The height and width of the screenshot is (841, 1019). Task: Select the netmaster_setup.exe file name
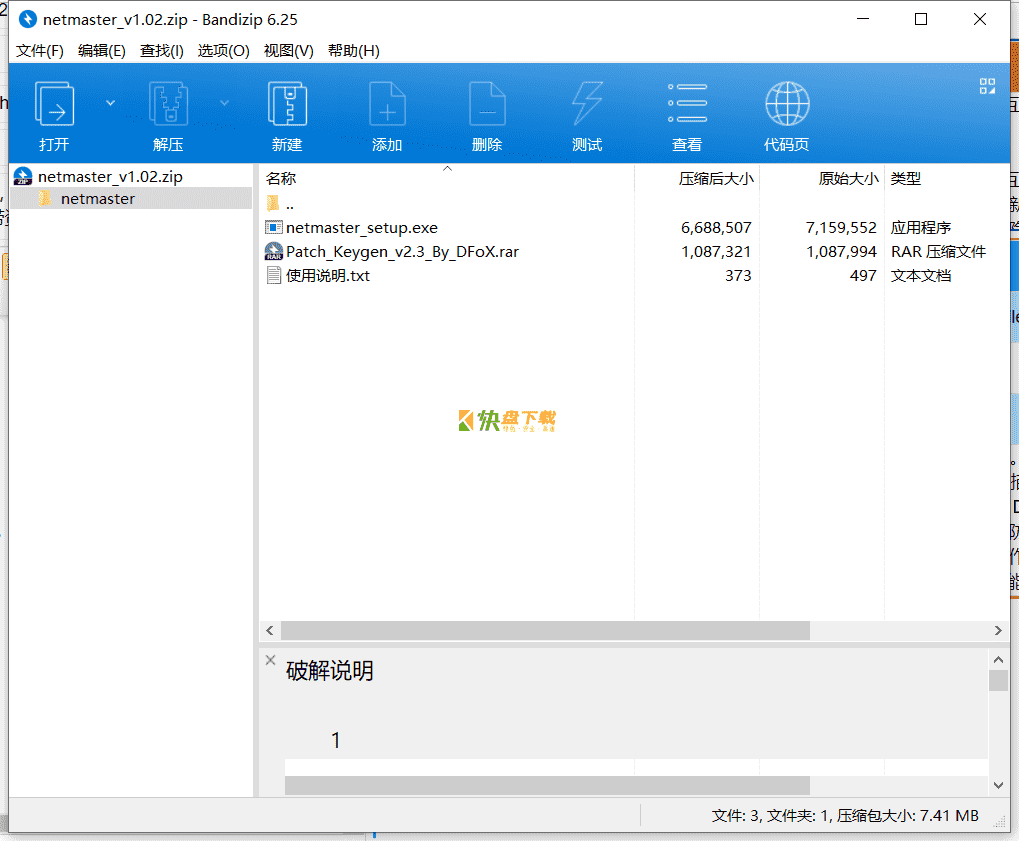pyautogui.click(x=362, y=227)
